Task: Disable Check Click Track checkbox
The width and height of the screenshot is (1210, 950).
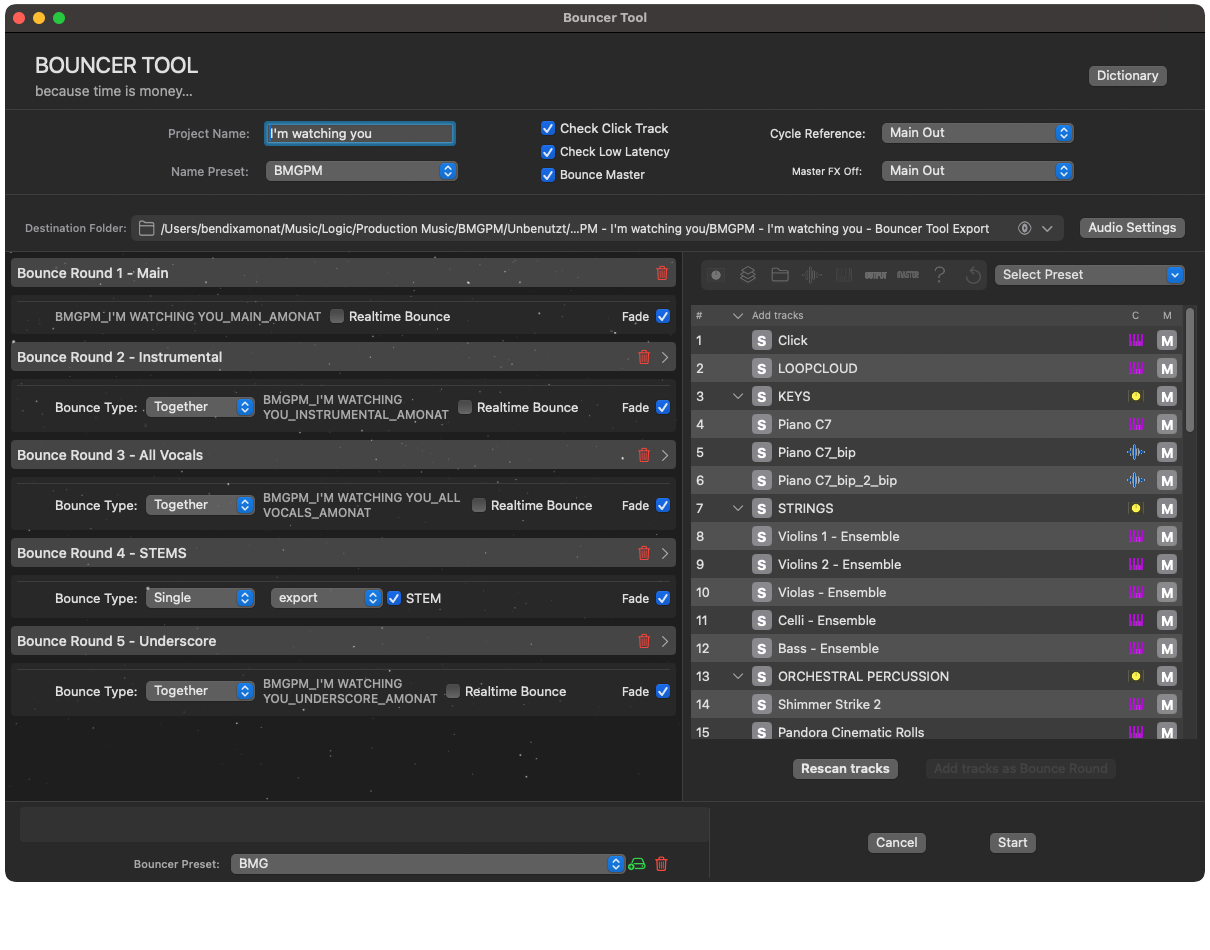Action: click(x=548, y=129)
